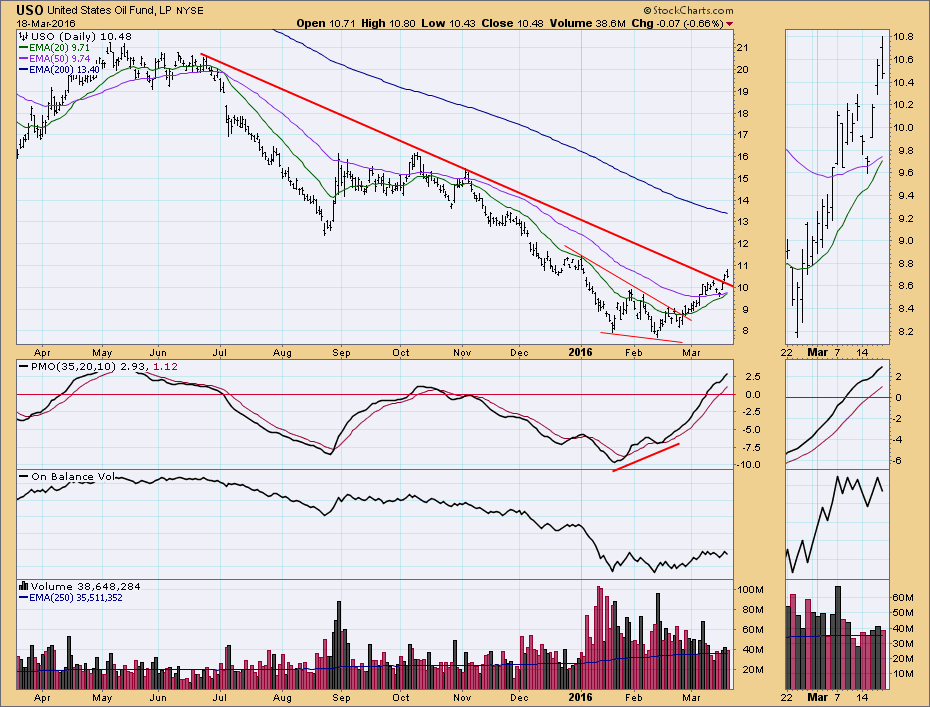Image resolution: width=930 pixels, height=707 pixels.
Task: Click the 10.8 label on the zoom panel axis
Action: (x=903, y=36)
